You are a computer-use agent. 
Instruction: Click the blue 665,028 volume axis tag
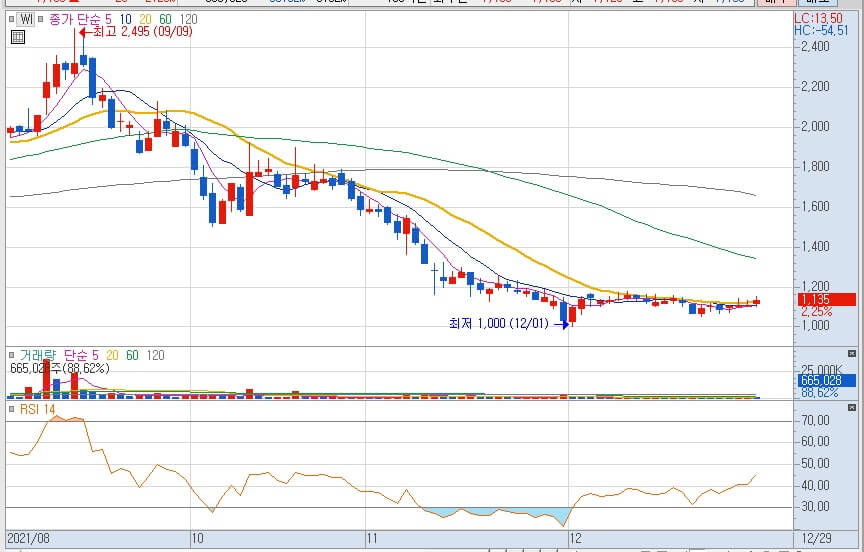pyautogui.click(x=827, y=380)
